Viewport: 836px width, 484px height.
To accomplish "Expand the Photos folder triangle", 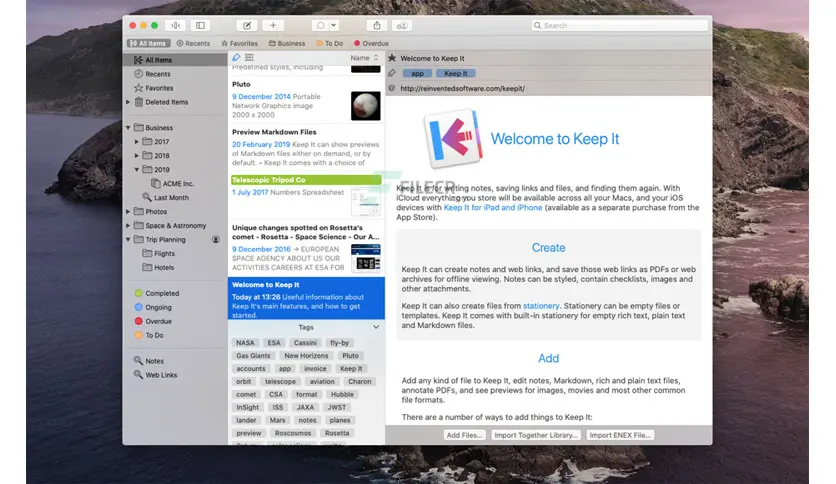I will point(129,212).
